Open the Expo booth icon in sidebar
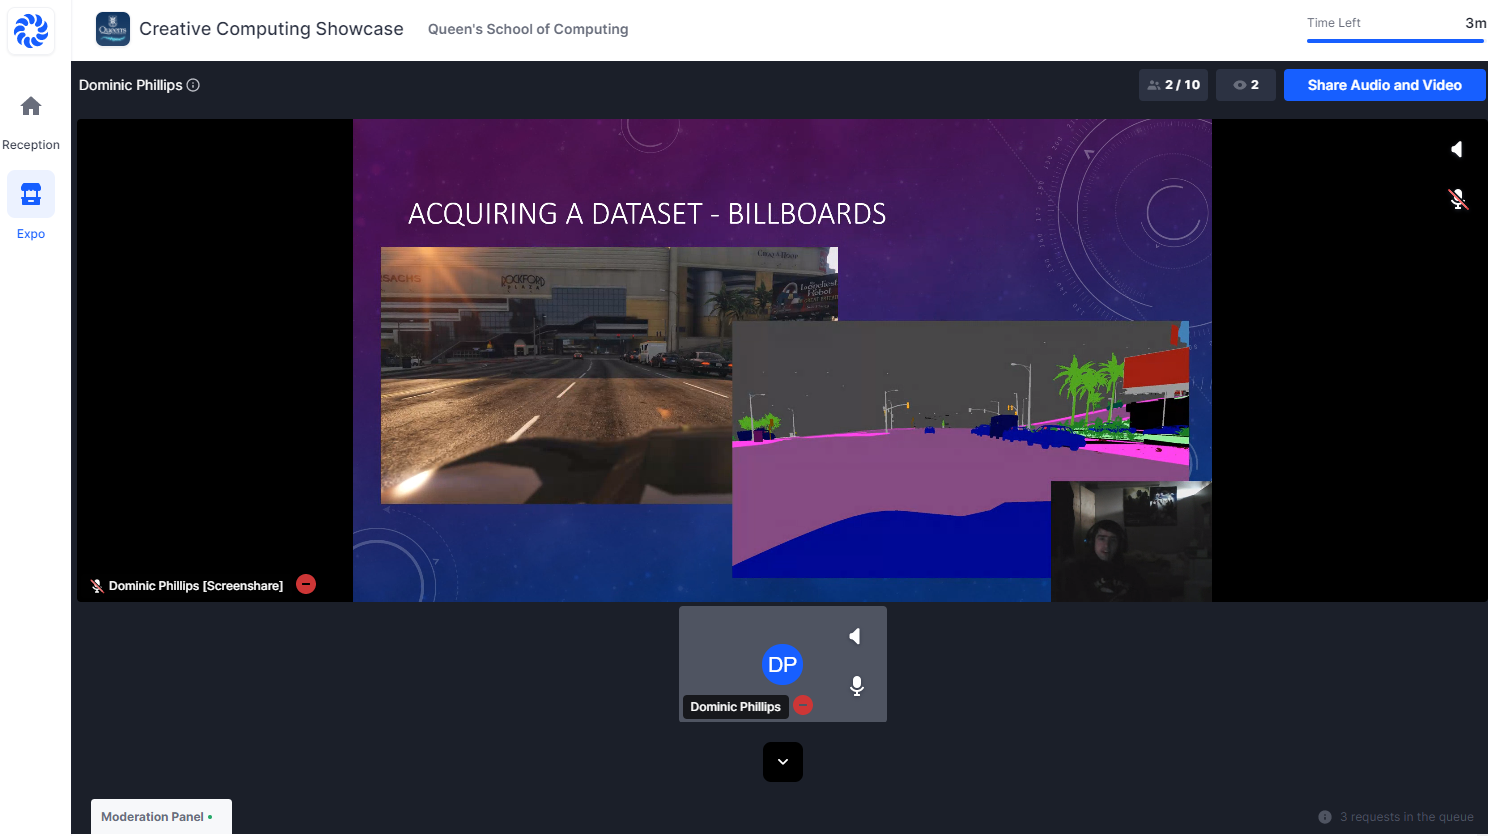This screenshot has height=836, width=1488. point(31,194)
